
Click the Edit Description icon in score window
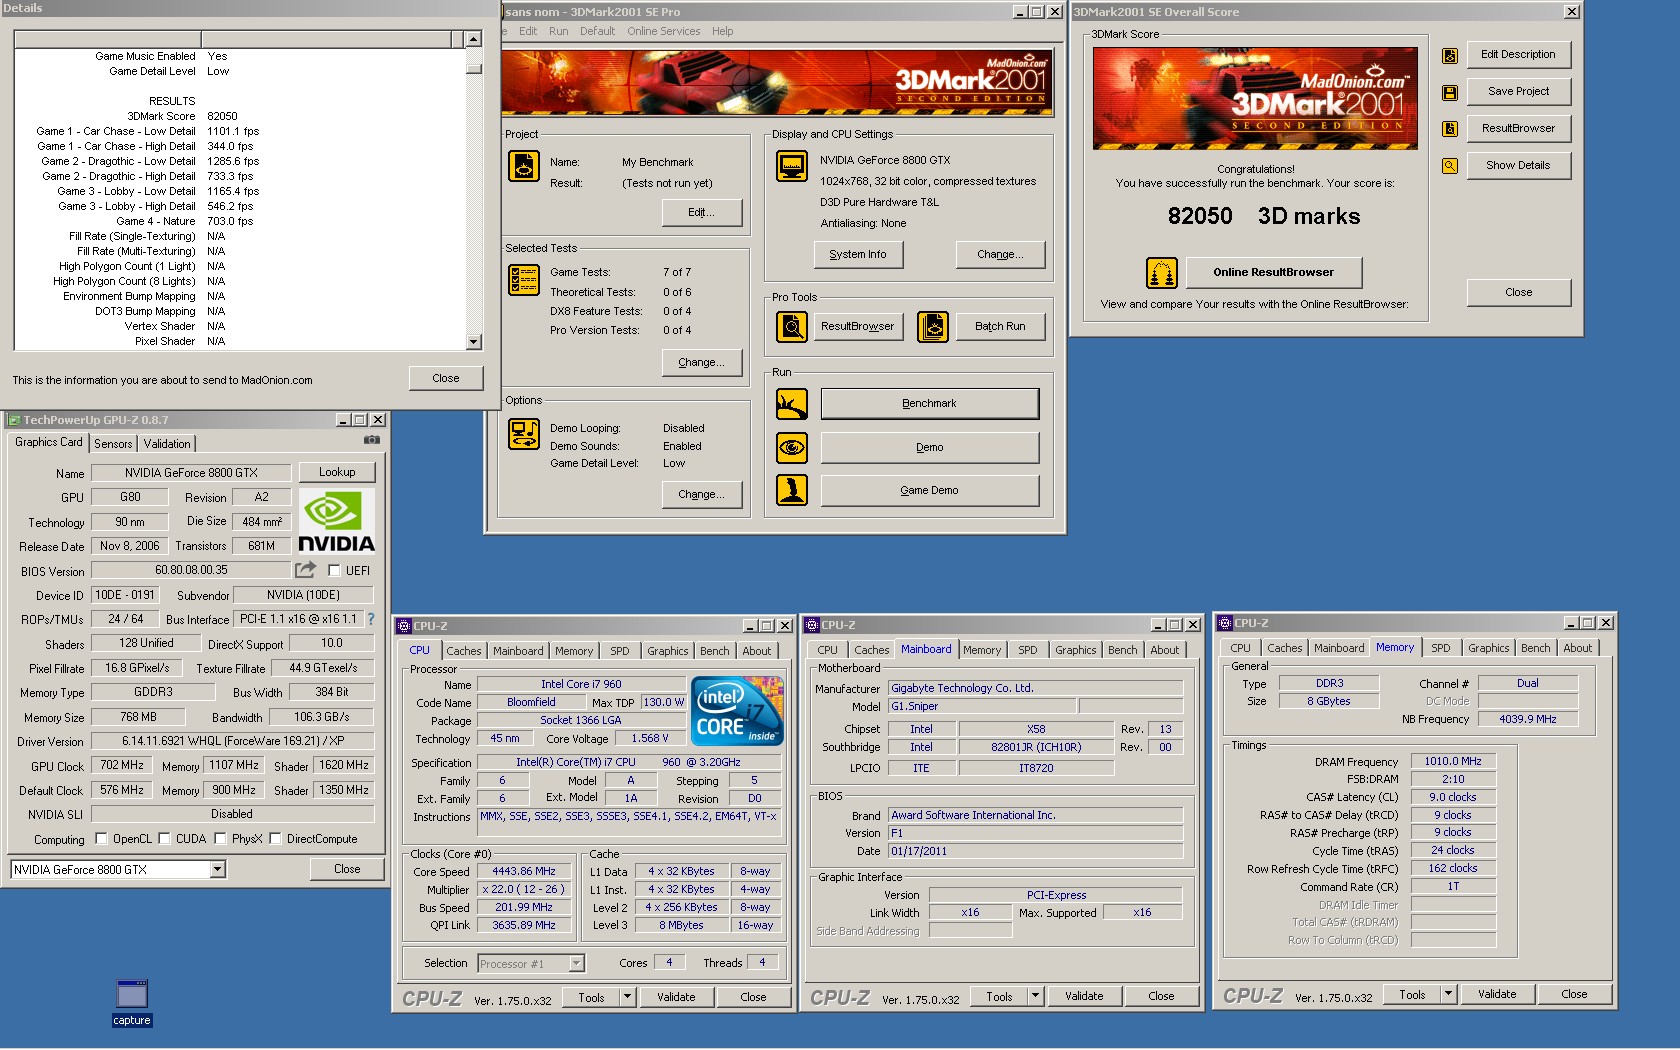tap(1450, 56)
